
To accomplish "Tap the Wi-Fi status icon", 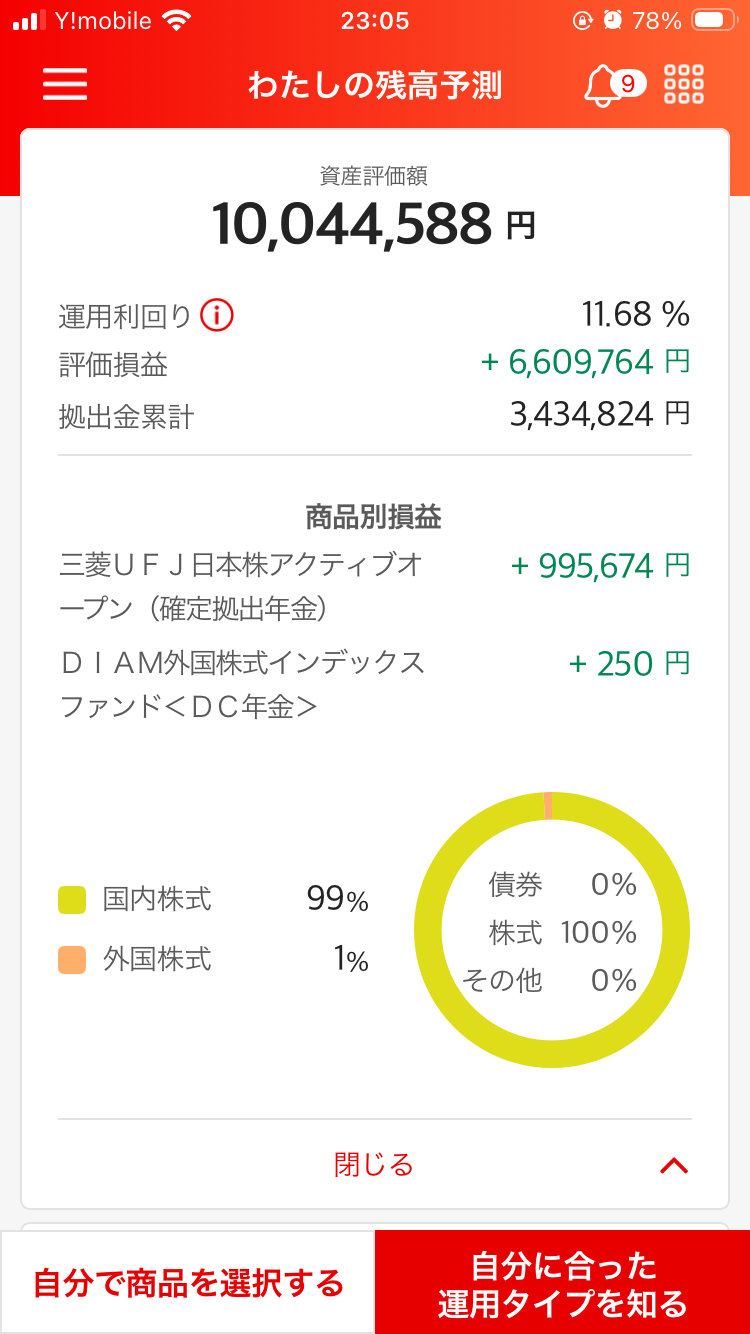I will [x=177, y=21].
